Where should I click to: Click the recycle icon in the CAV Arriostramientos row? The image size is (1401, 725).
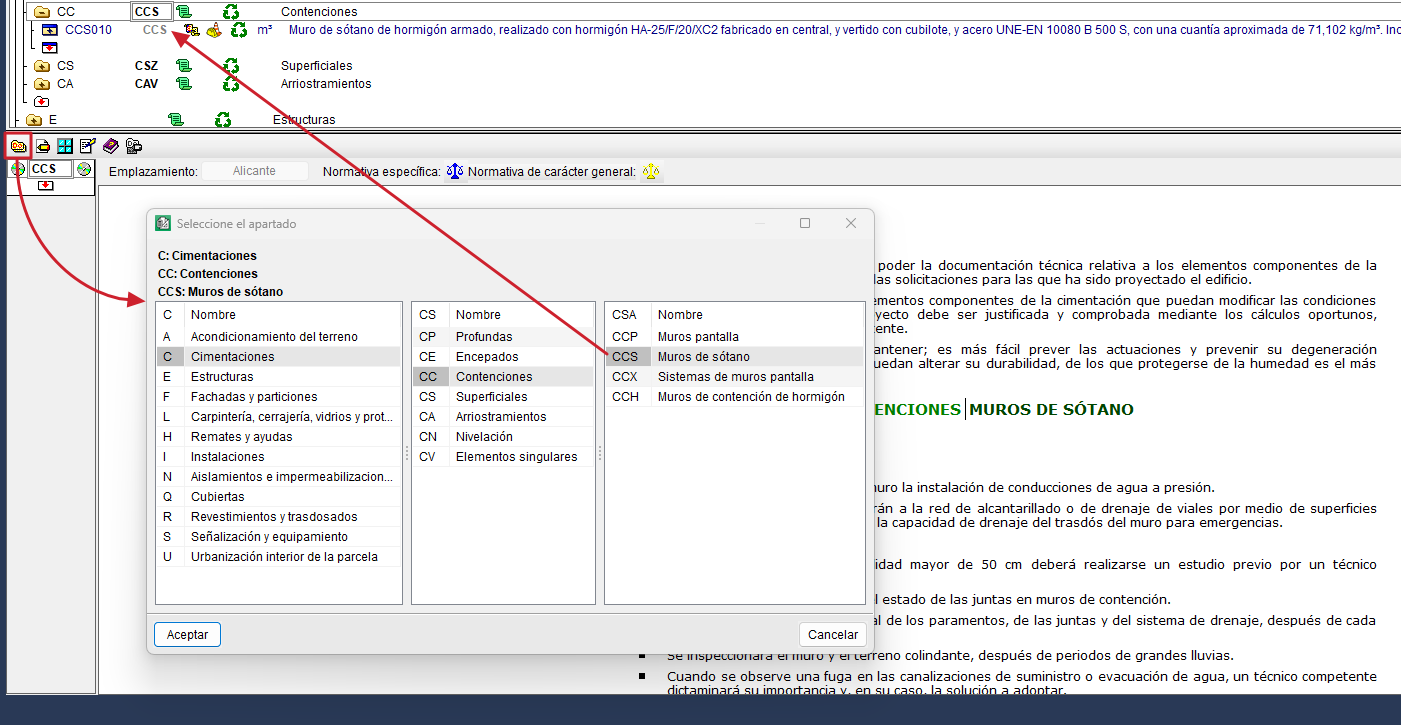point(231,84)
